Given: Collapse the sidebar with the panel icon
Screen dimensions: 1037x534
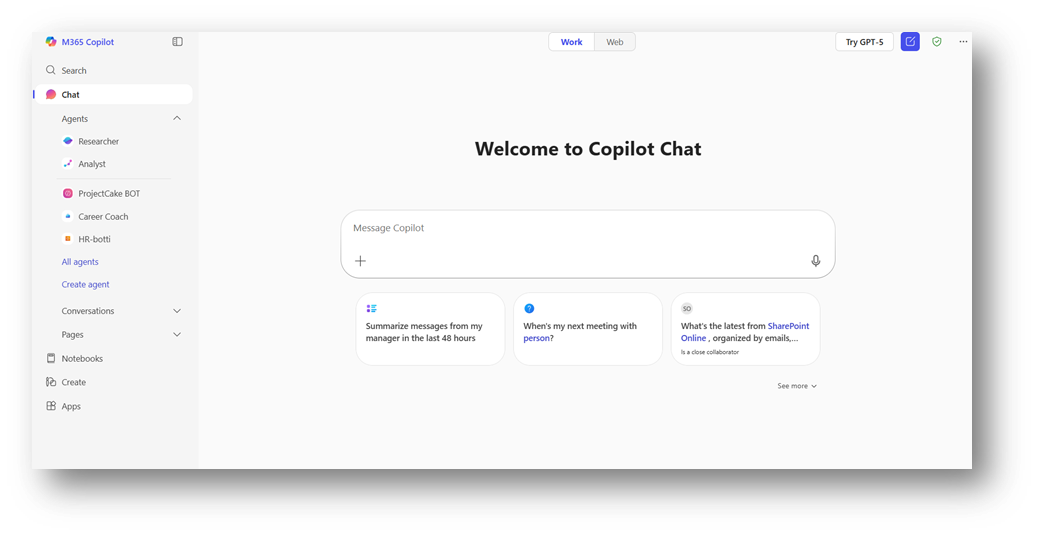Looking at the screenshot, I should click(x=177, y=42).
